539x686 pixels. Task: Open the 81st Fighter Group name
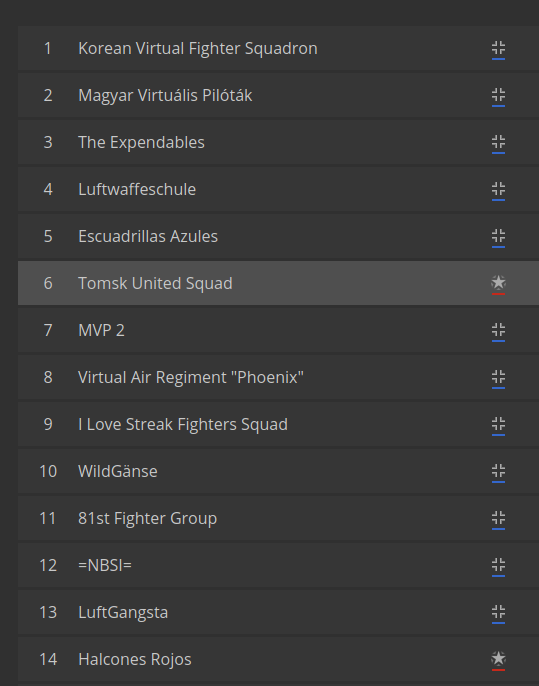pos(147,518)
